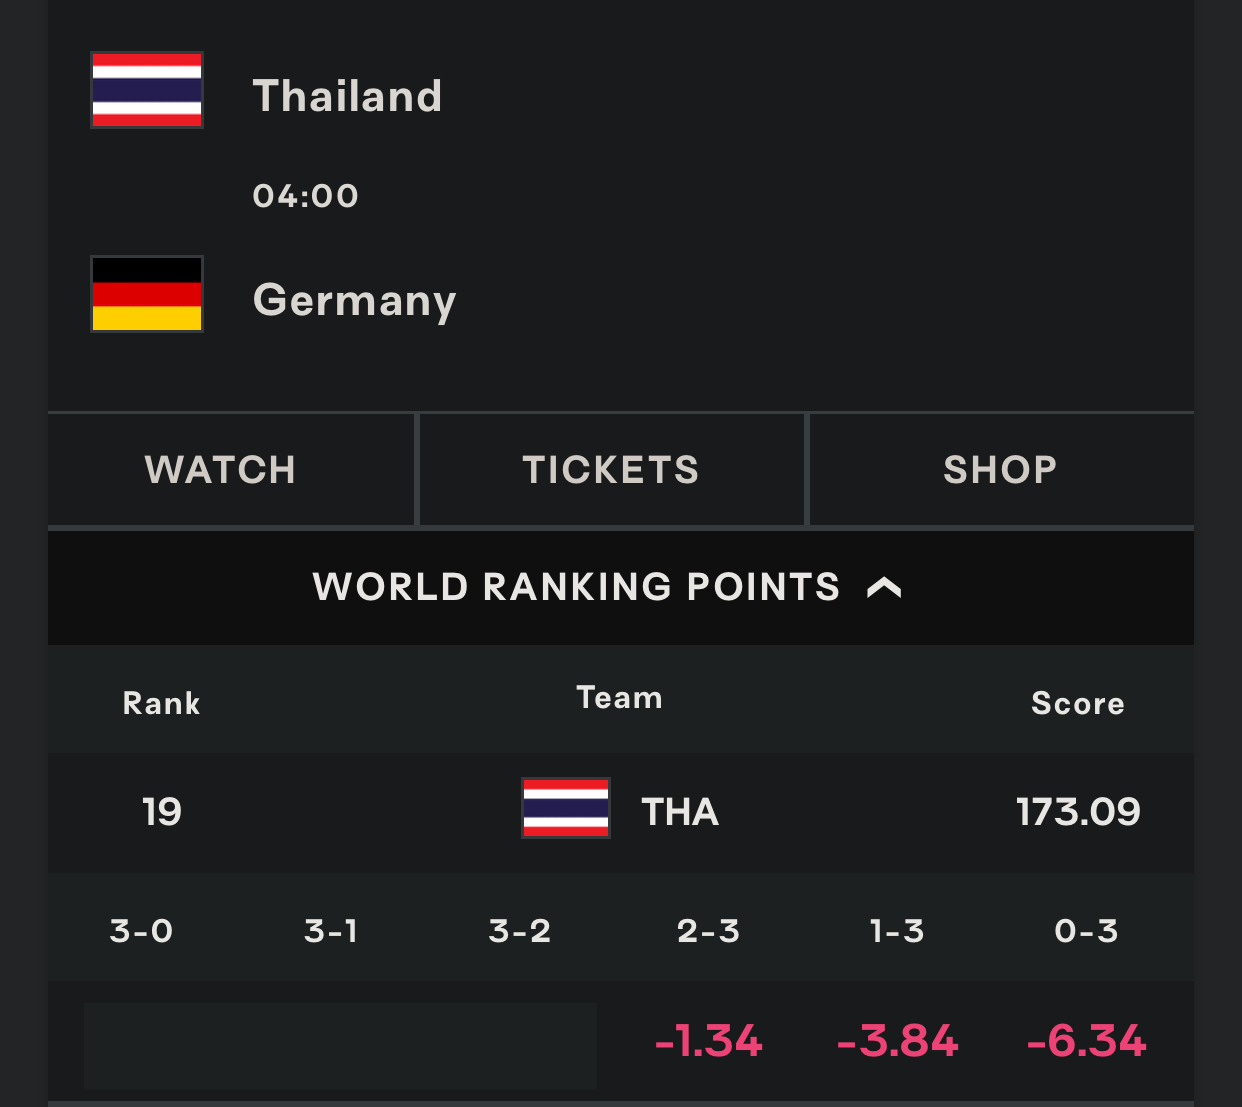1242x1107 pixels.
Task: Click the -1.34 points value
Action: click(x=708, y=1041)
